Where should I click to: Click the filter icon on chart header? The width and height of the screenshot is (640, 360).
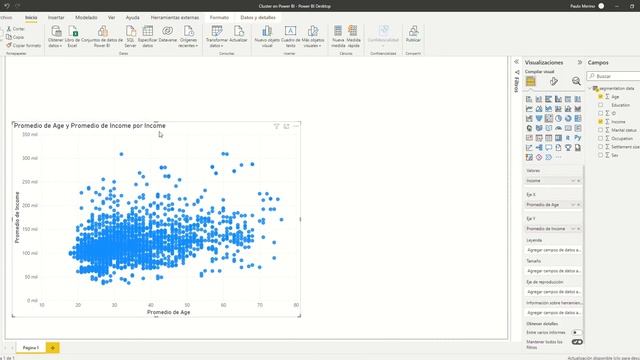[x=276, y=127]
